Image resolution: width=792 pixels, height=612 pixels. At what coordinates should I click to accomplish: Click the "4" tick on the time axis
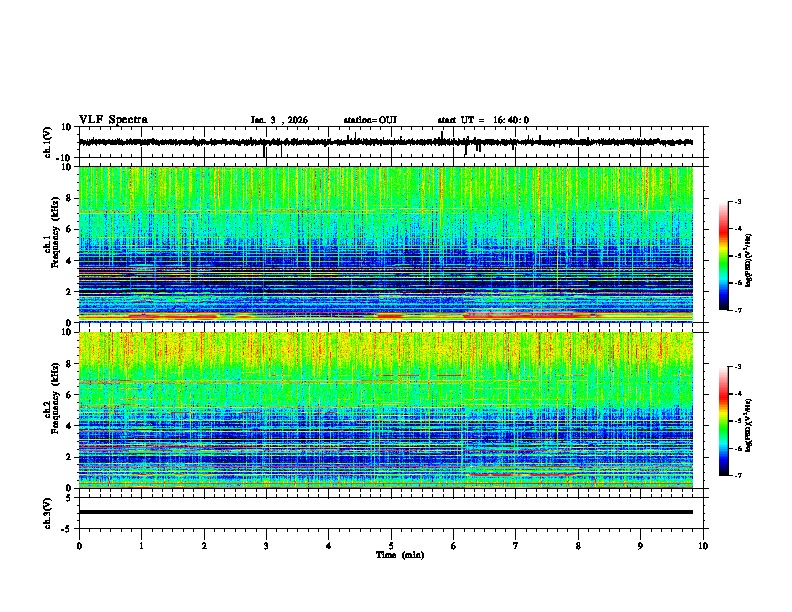point(329,546)
